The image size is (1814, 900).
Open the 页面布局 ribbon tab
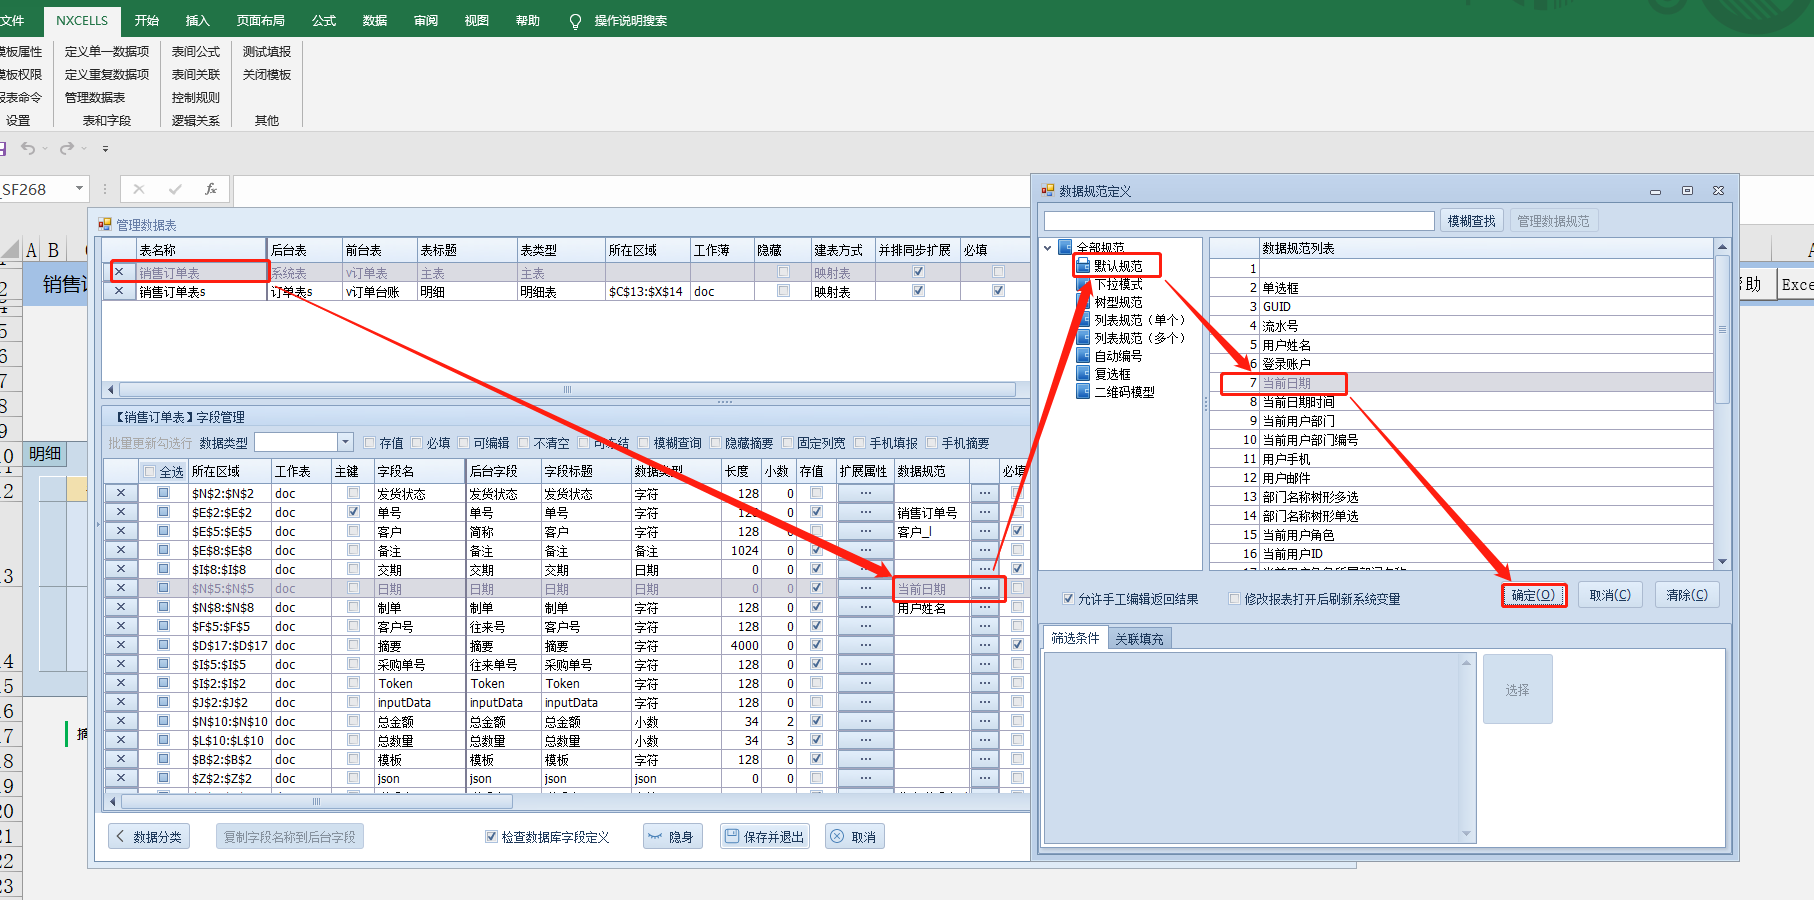[260, 20]
